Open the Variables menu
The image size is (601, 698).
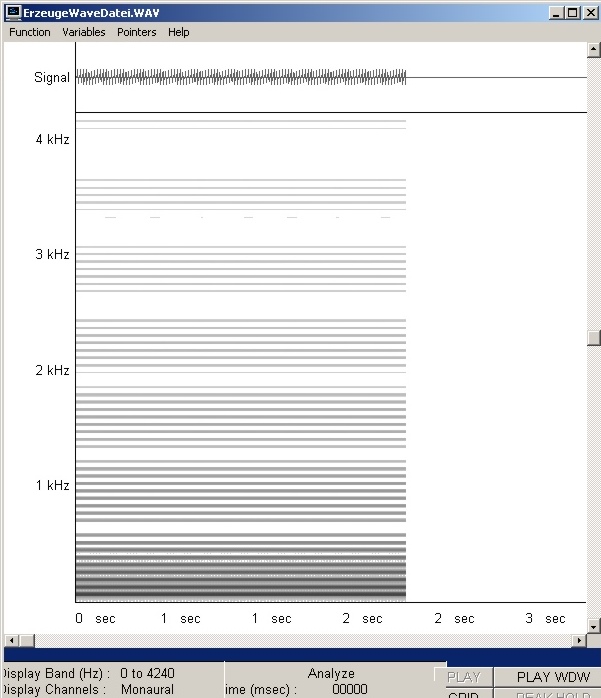(84, 32)
